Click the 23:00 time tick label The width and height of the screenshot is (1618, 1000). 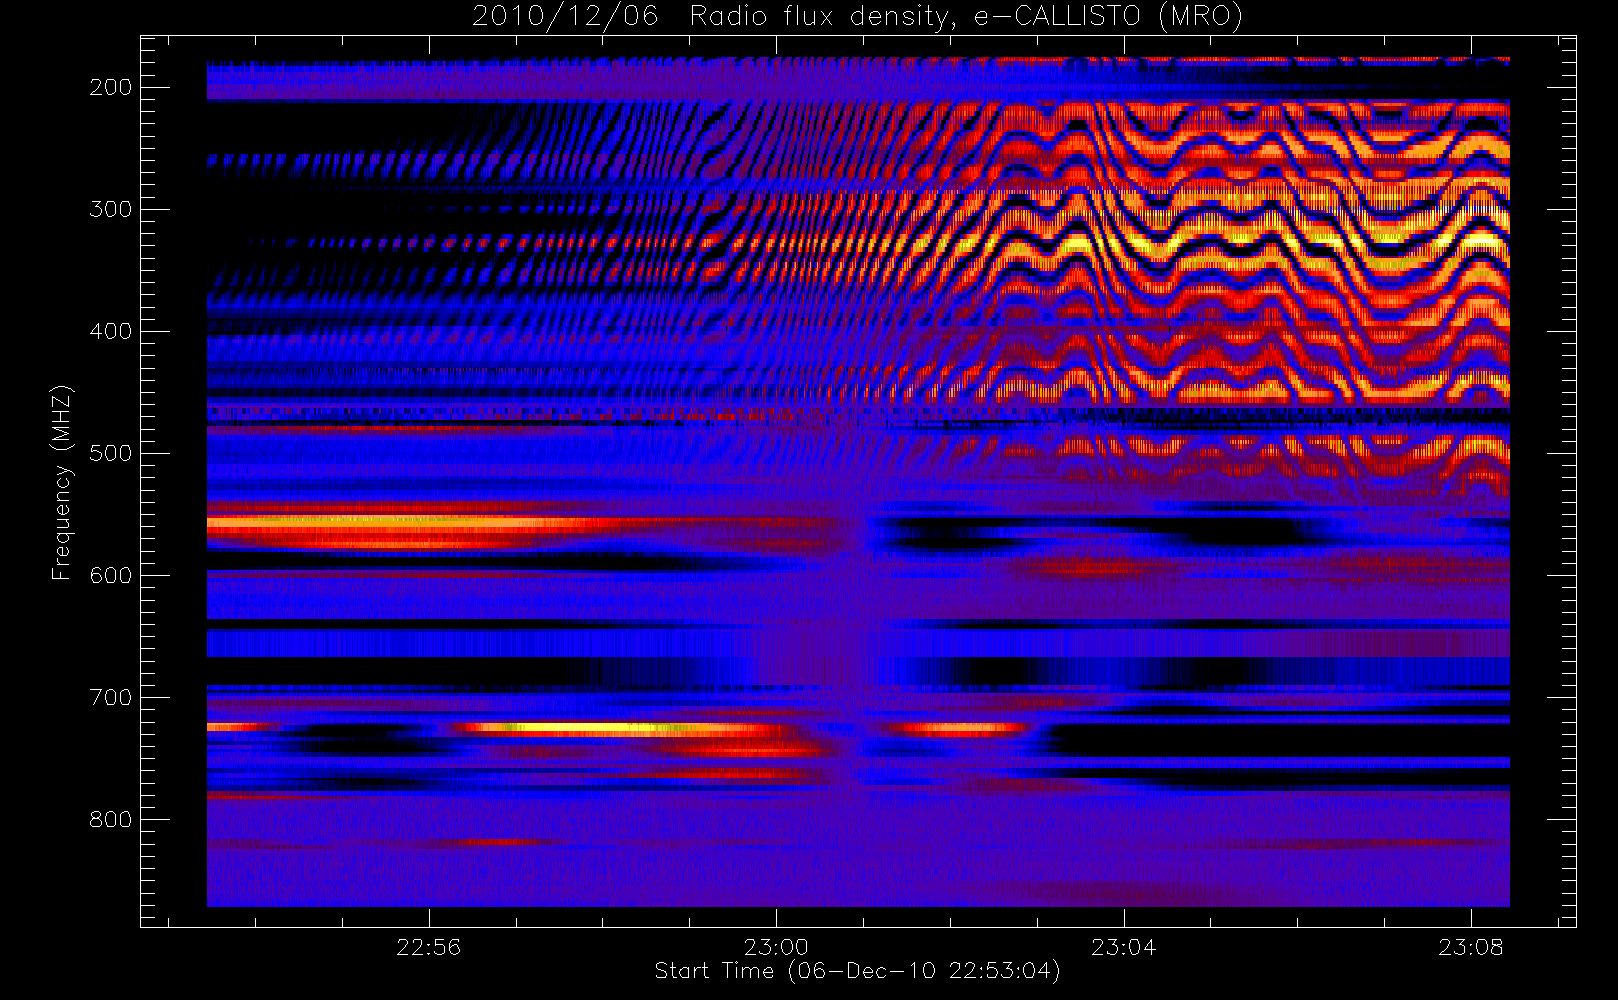click(x=776, y=947)
